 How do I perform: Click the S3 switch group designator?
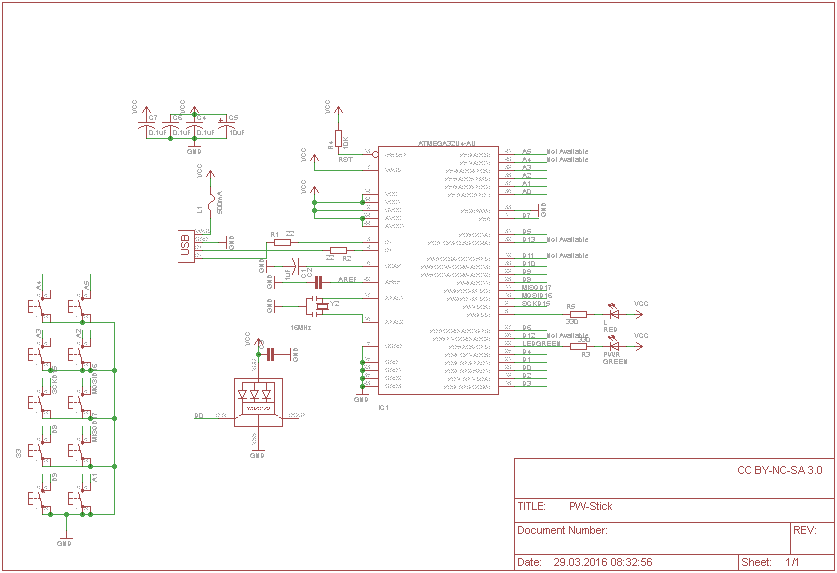pos(18,453)
